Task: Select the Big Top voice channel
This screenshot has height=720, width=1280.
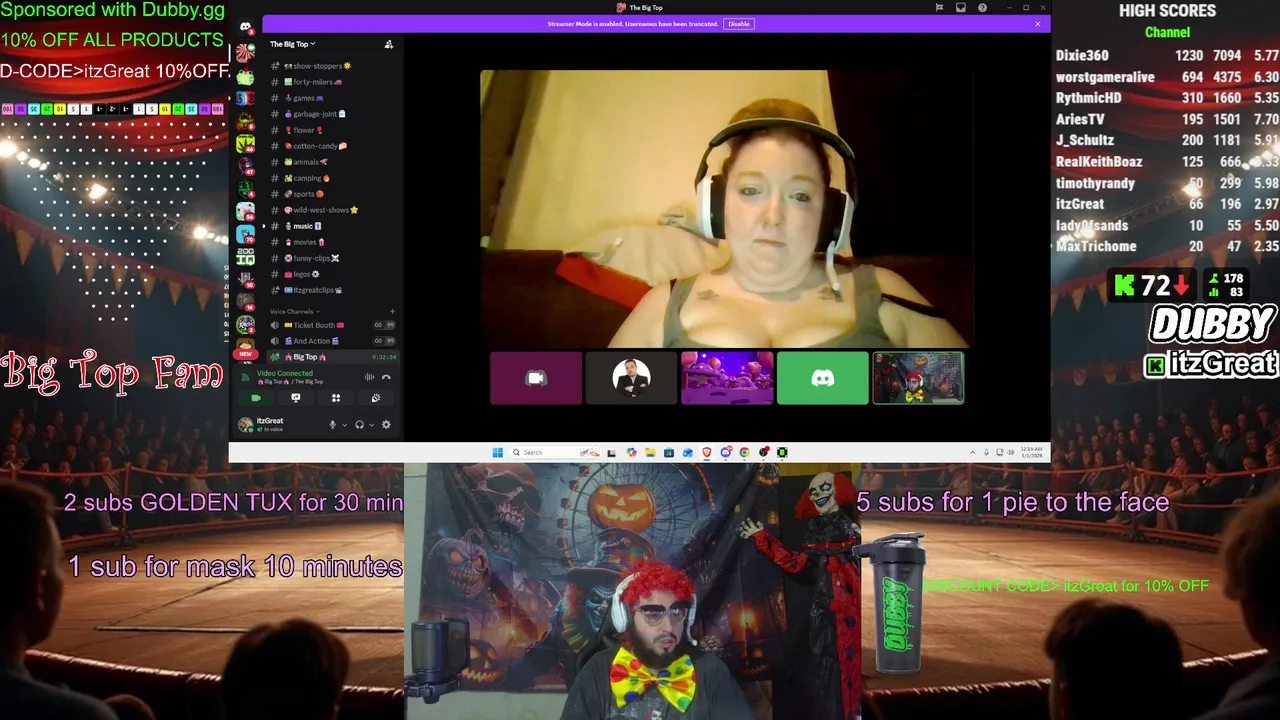Action: [x=331, y=357]
